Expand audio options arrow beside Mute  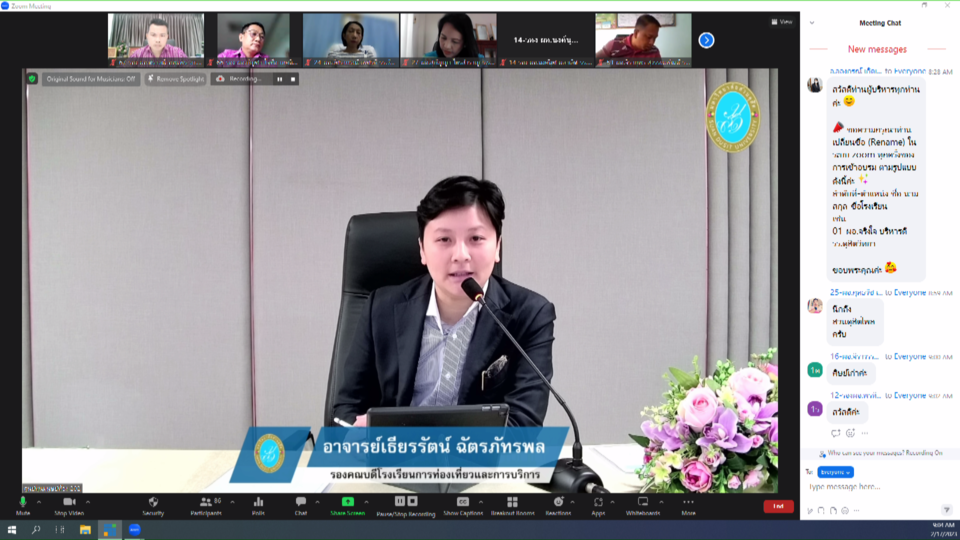click(39, 502)
